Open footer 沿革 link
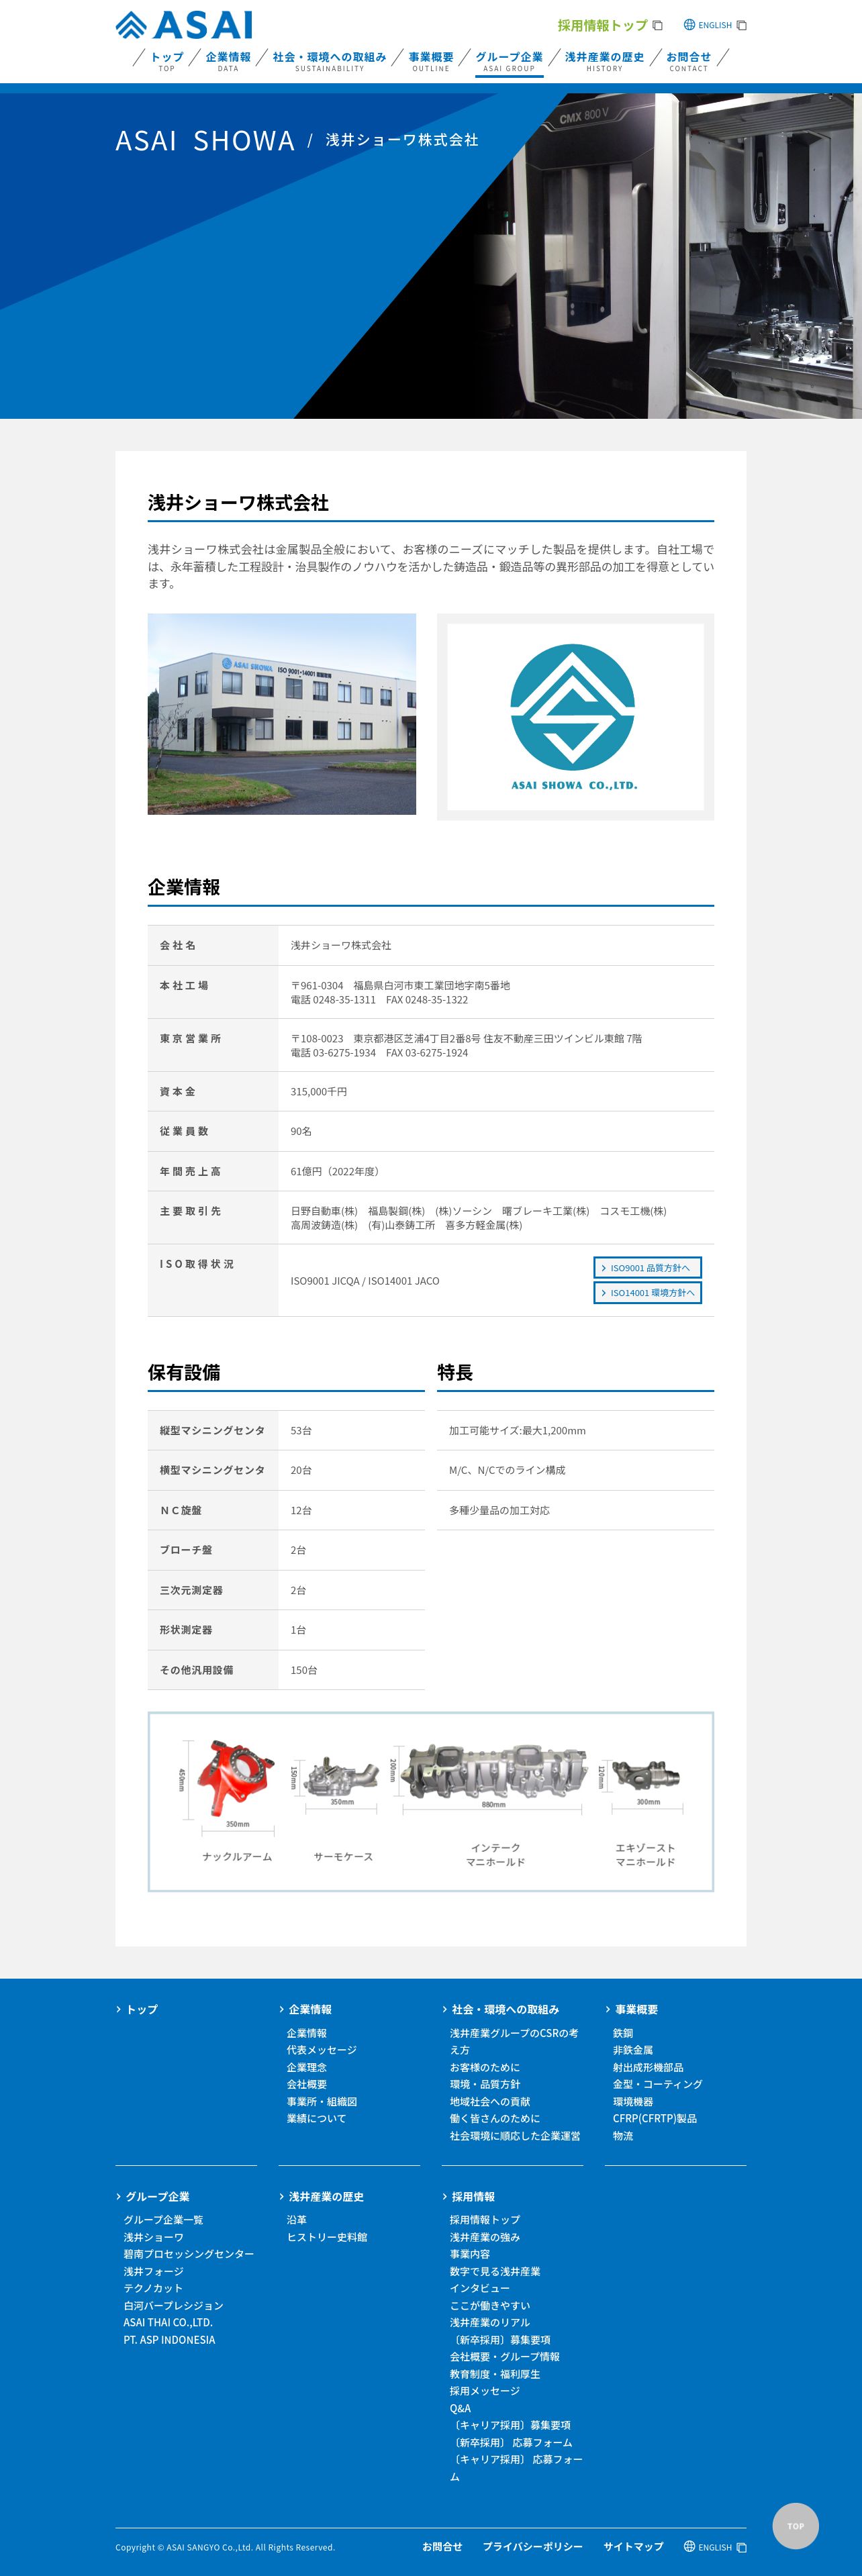This screenshot has height=2576, width=862. pos(296,2219)
